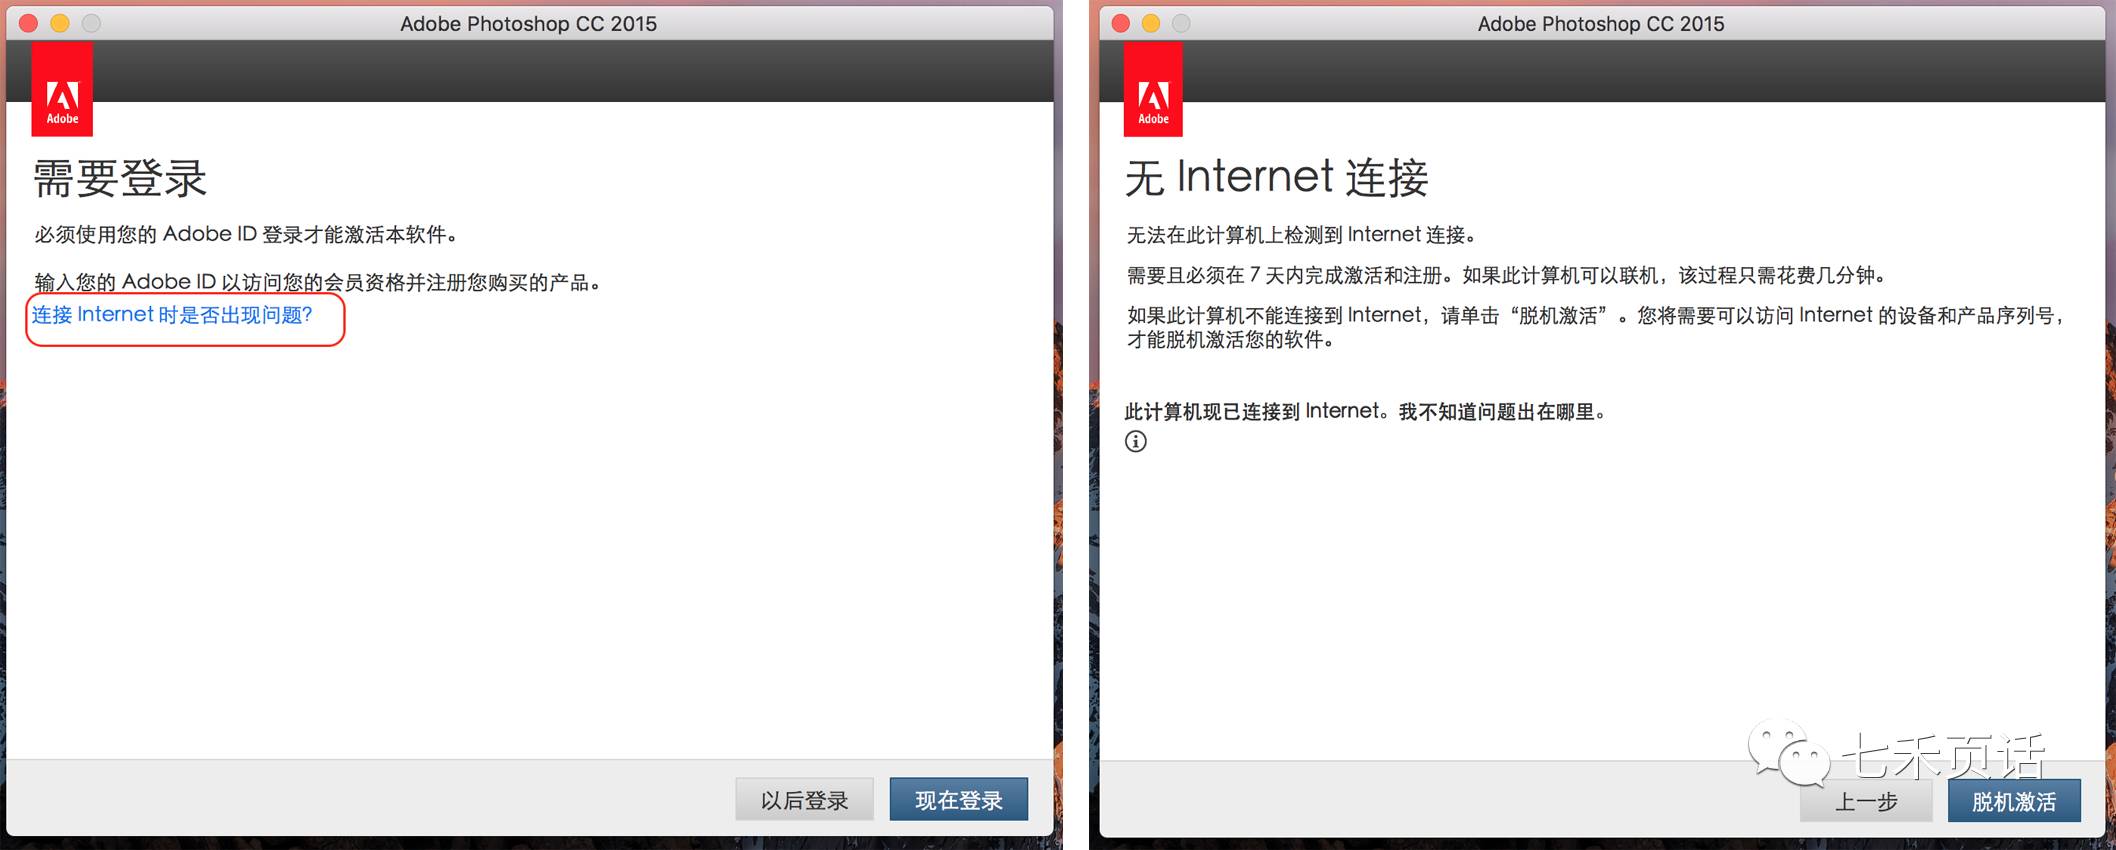Click the line starting '输入您的 Adobe ID'

(x=319, y=282)
